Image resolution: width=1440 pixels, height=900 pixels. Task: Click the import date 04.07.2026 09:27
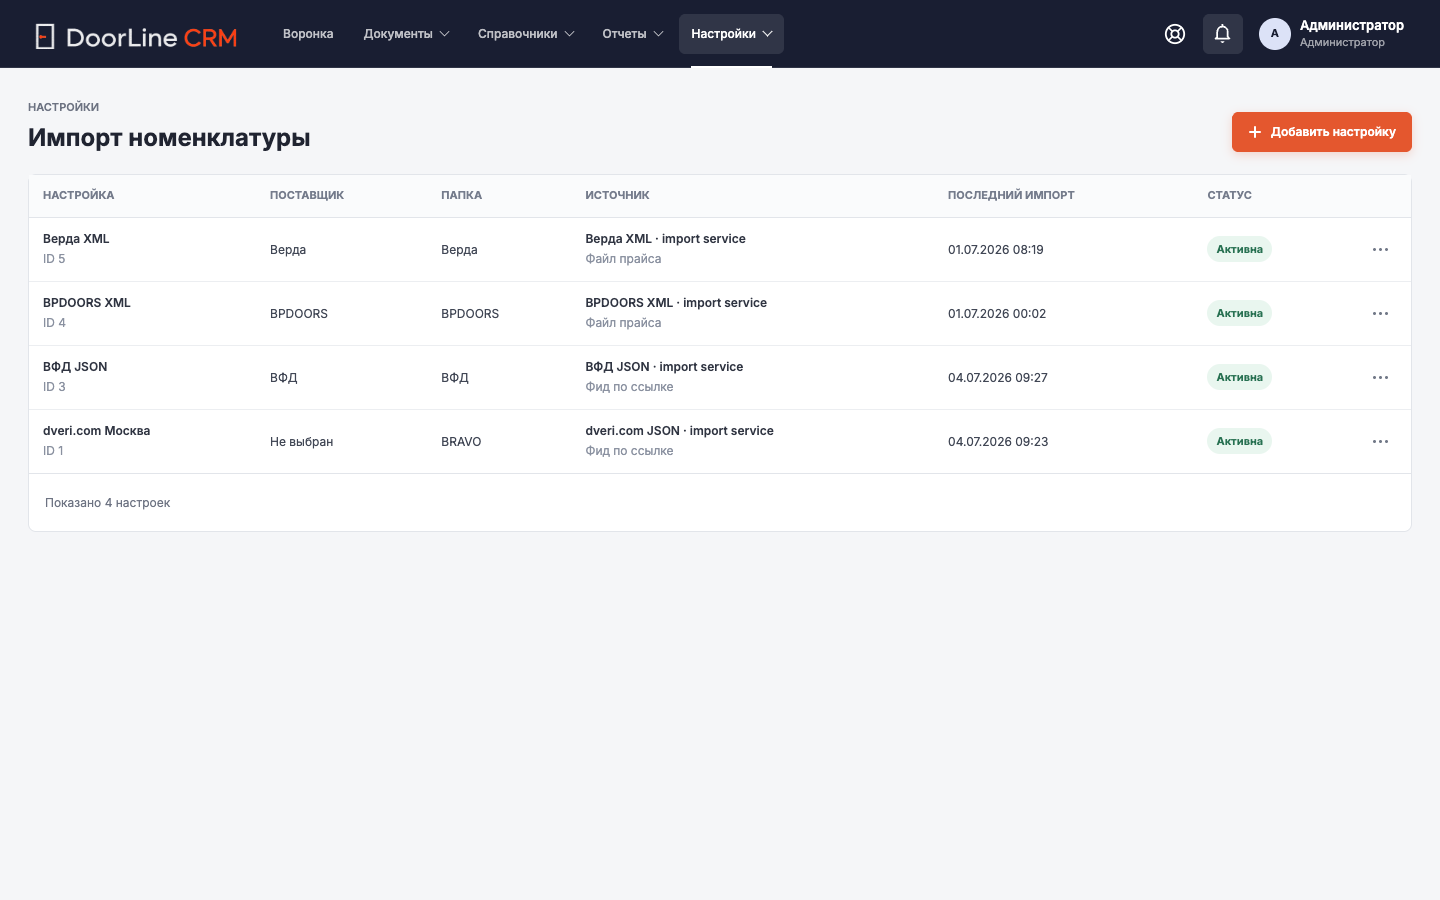998,378
